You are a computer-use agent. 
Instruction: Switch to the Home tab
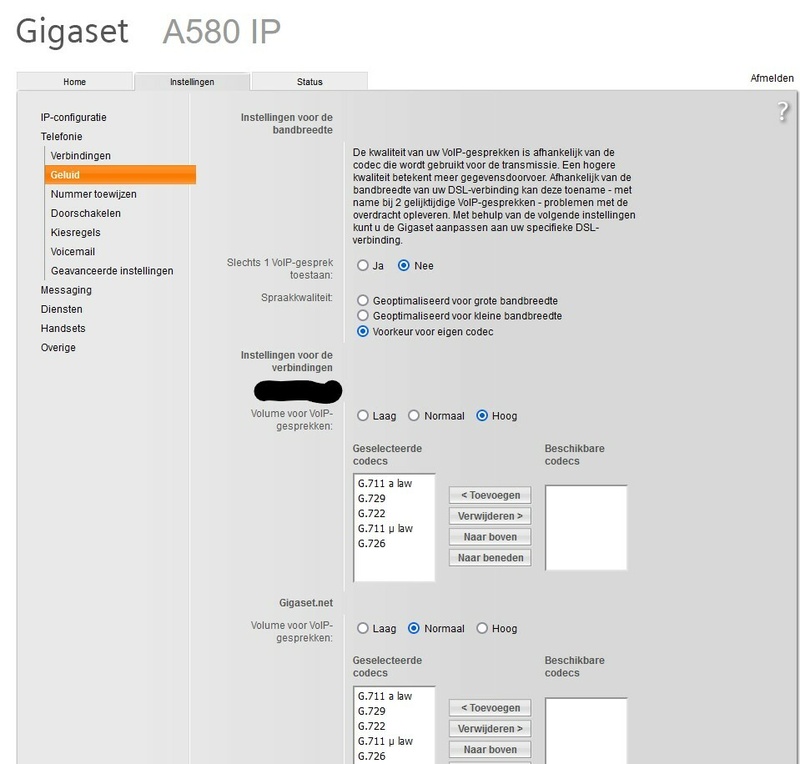[74, 82]
